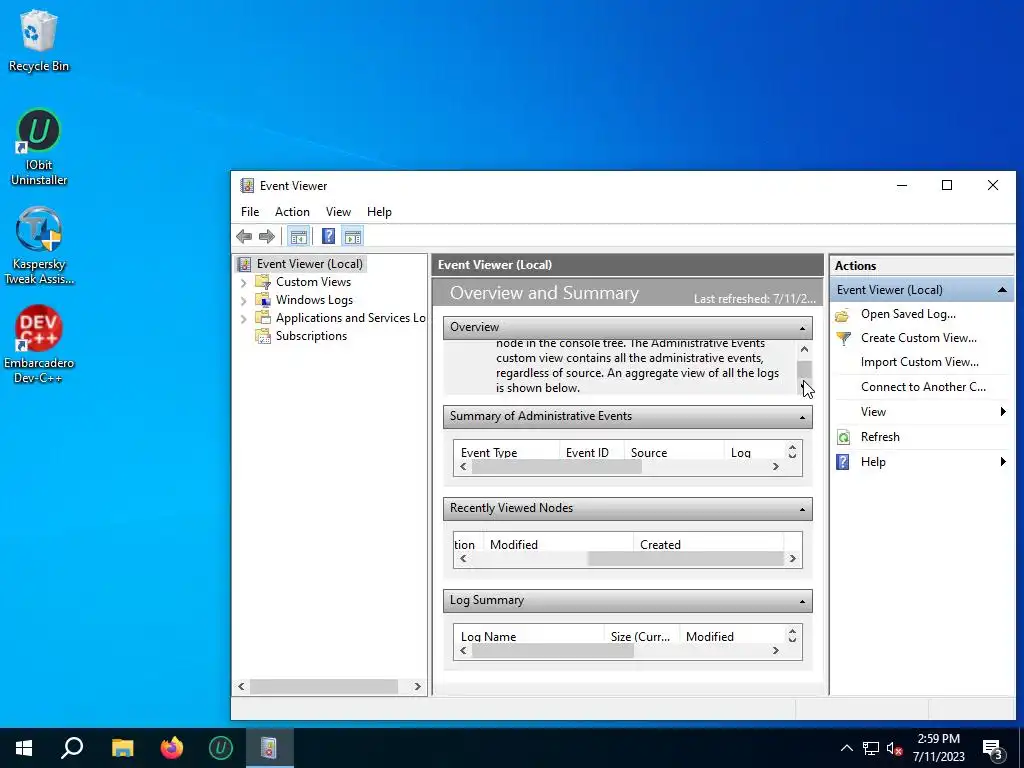Click the muted volume tray icon
The height and width of the screenshot is (768, 1024).
895,748
